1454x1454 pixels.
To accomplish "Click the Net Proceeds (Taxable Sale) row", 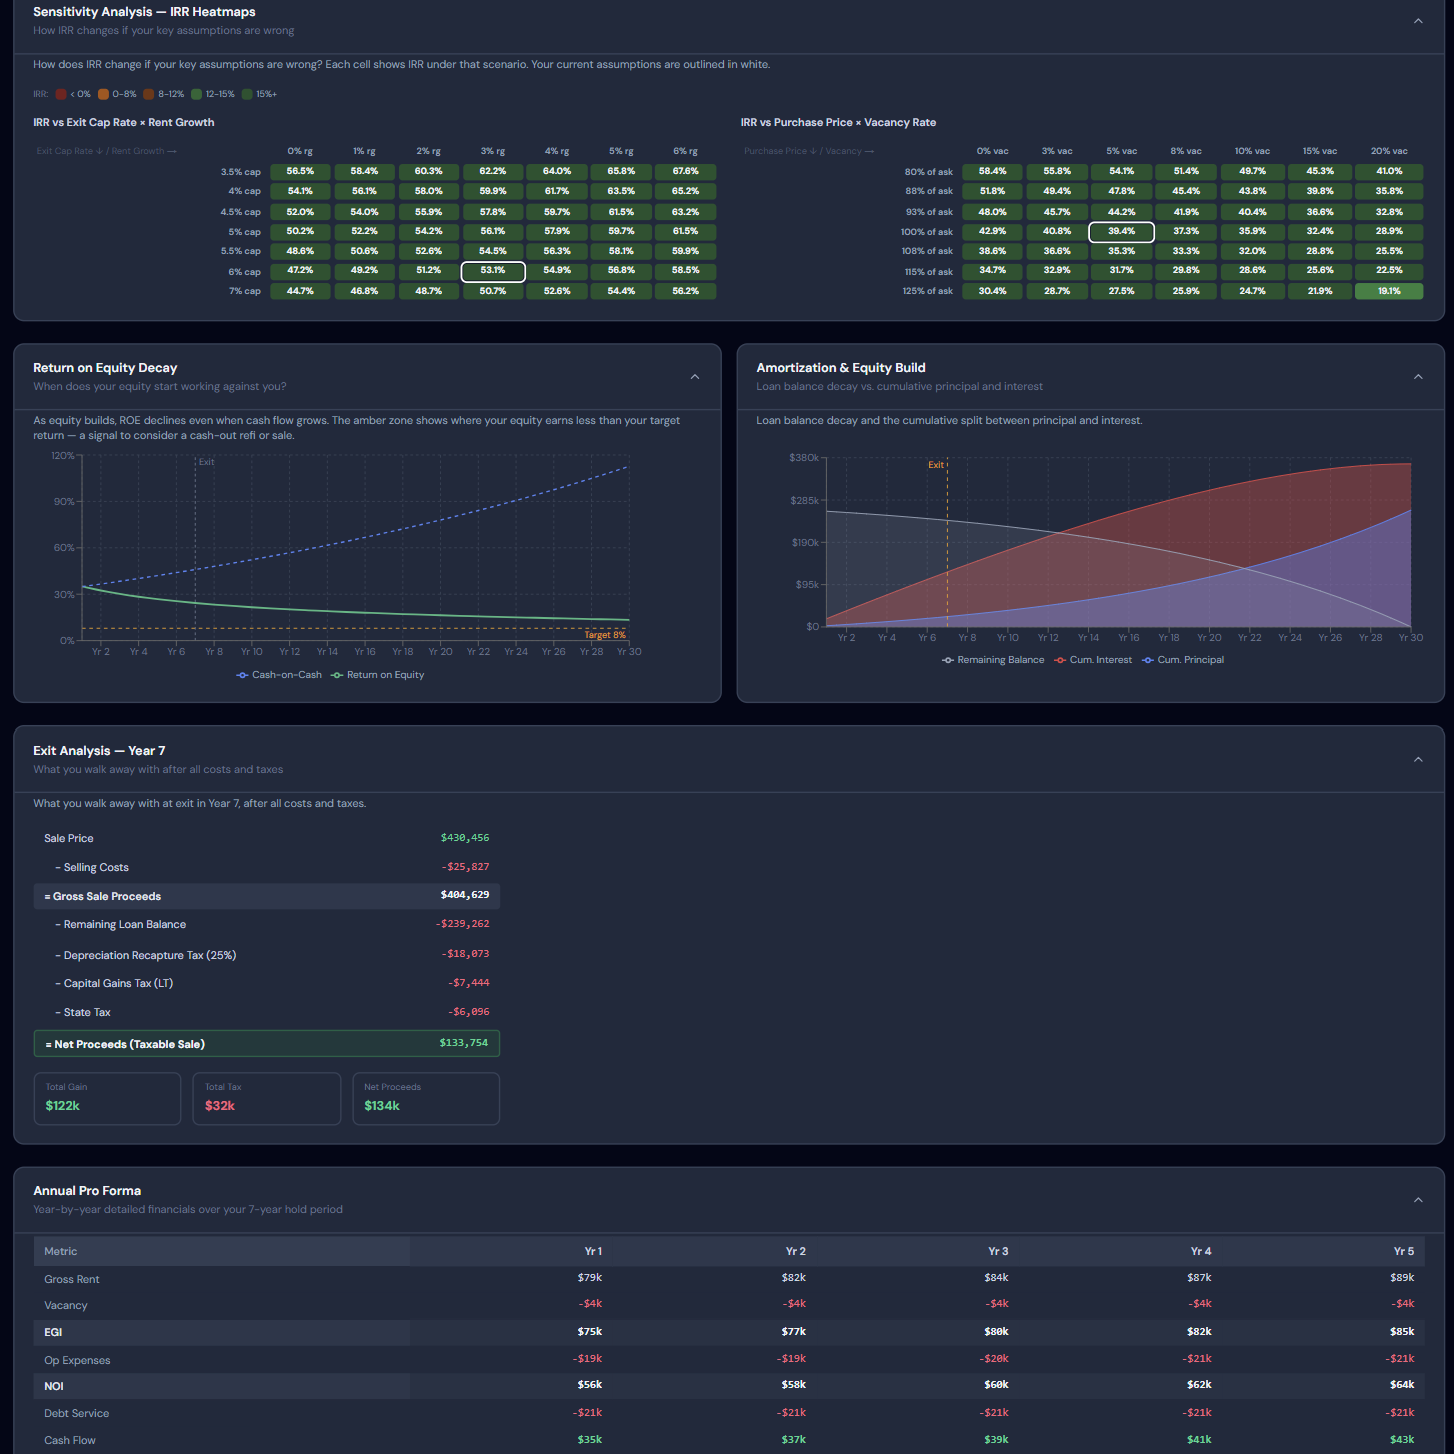I will tap(266, 1044).
